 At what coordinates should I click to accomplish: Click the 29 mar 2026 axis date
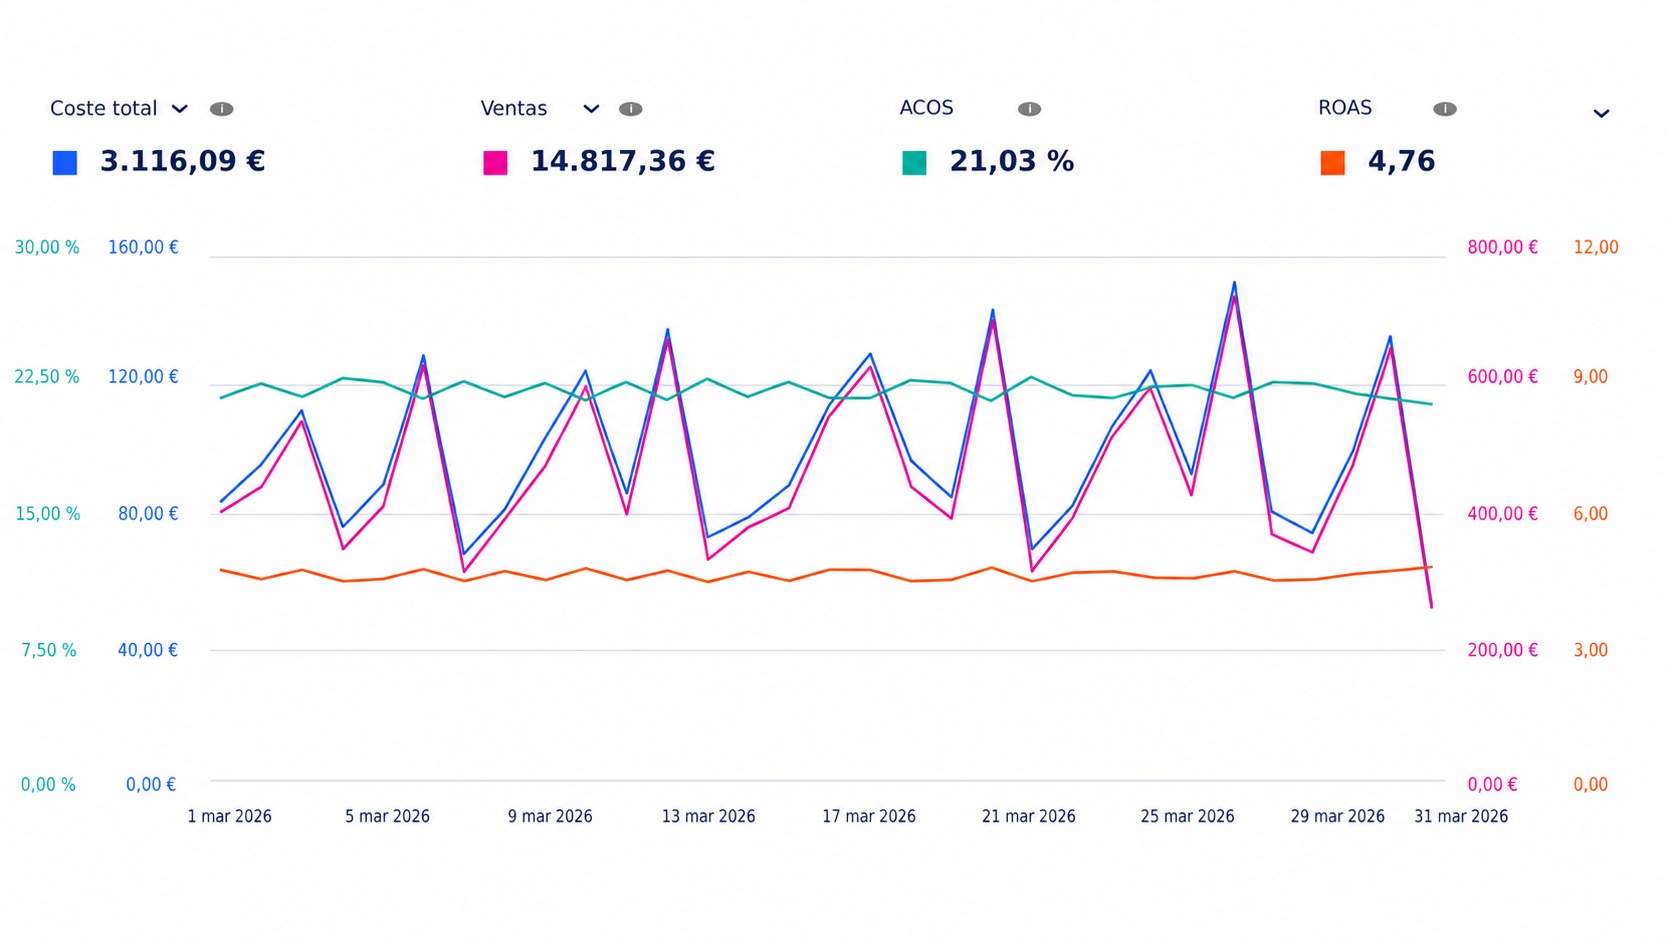(x=1337, y=816)
